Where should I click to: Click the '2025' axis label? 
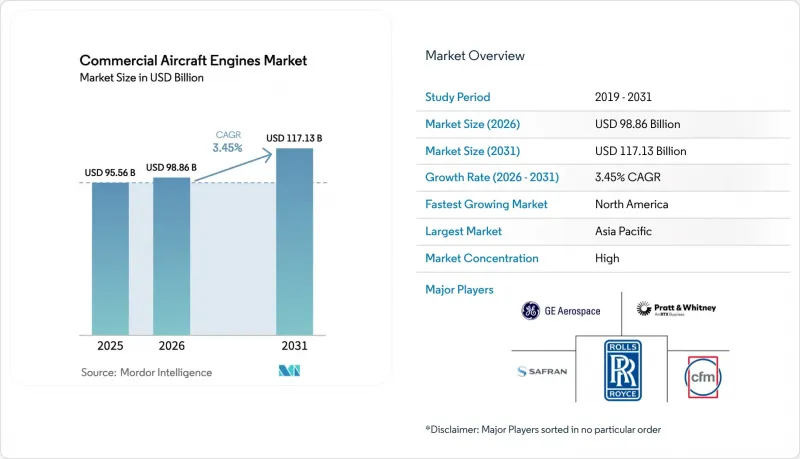coord(110,346)
